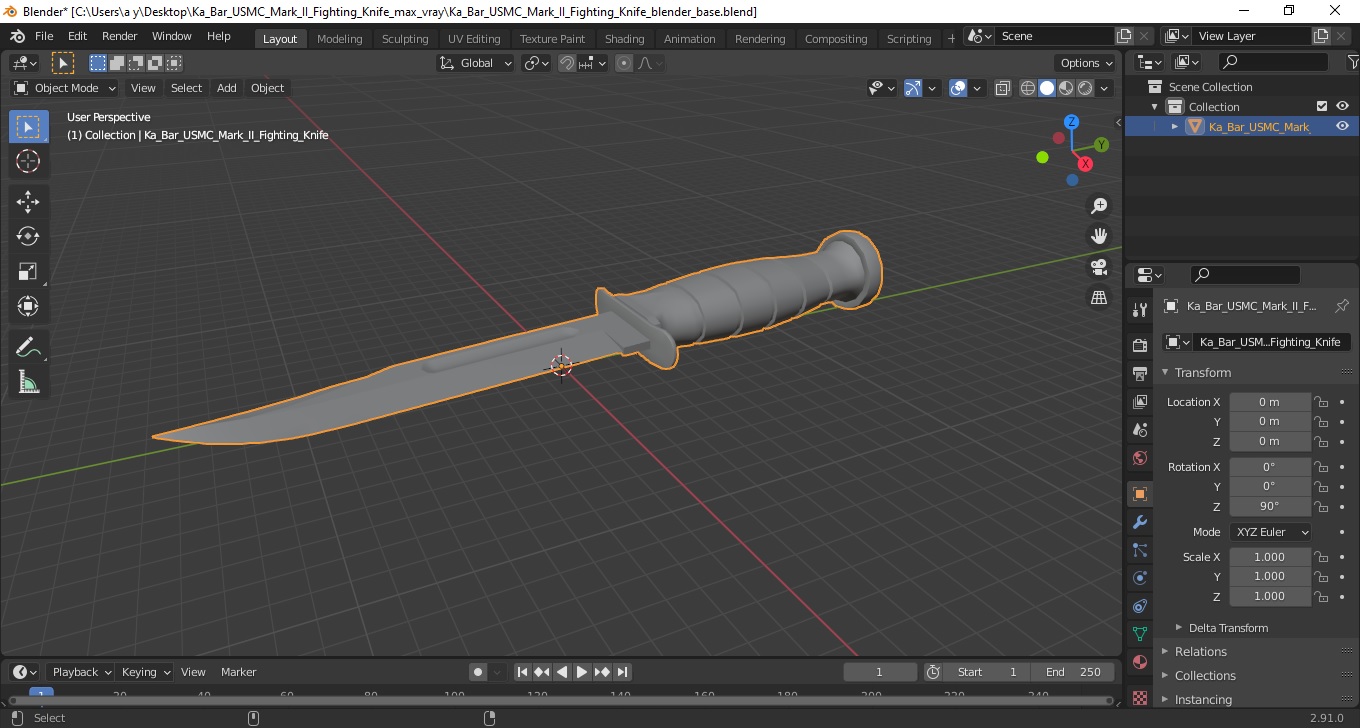Open the Render menu
The width and height of the screenshot is (1360, 728).
(x=120, y=36)
